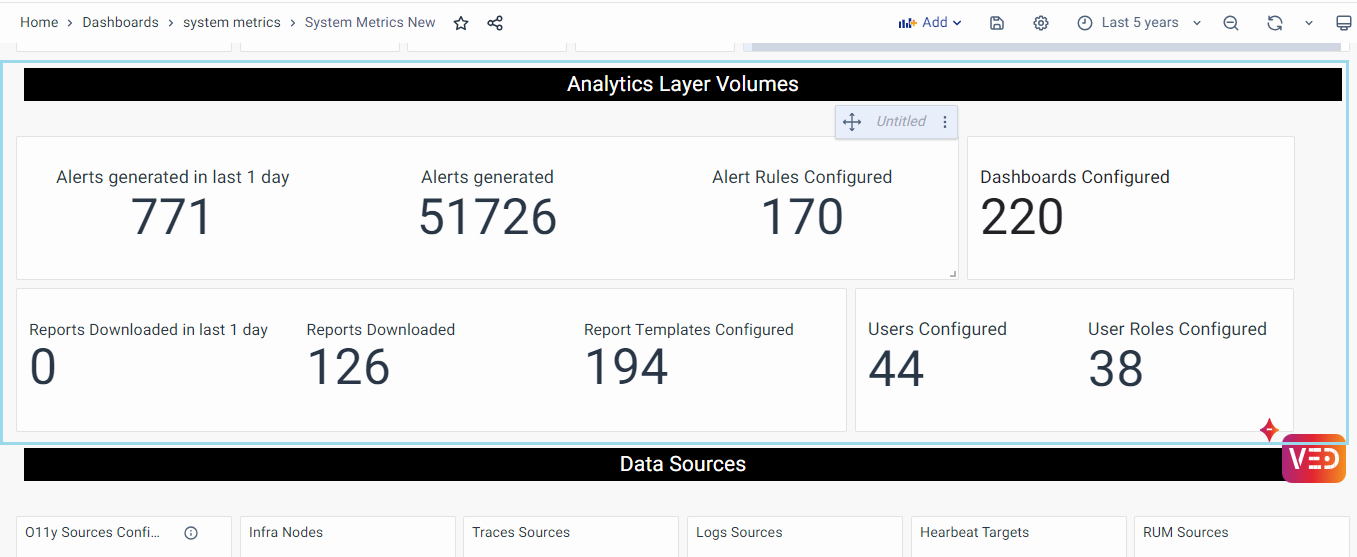Click the panel resize handle corner
The image size is (1357, 557).
(x=952, y=273)
